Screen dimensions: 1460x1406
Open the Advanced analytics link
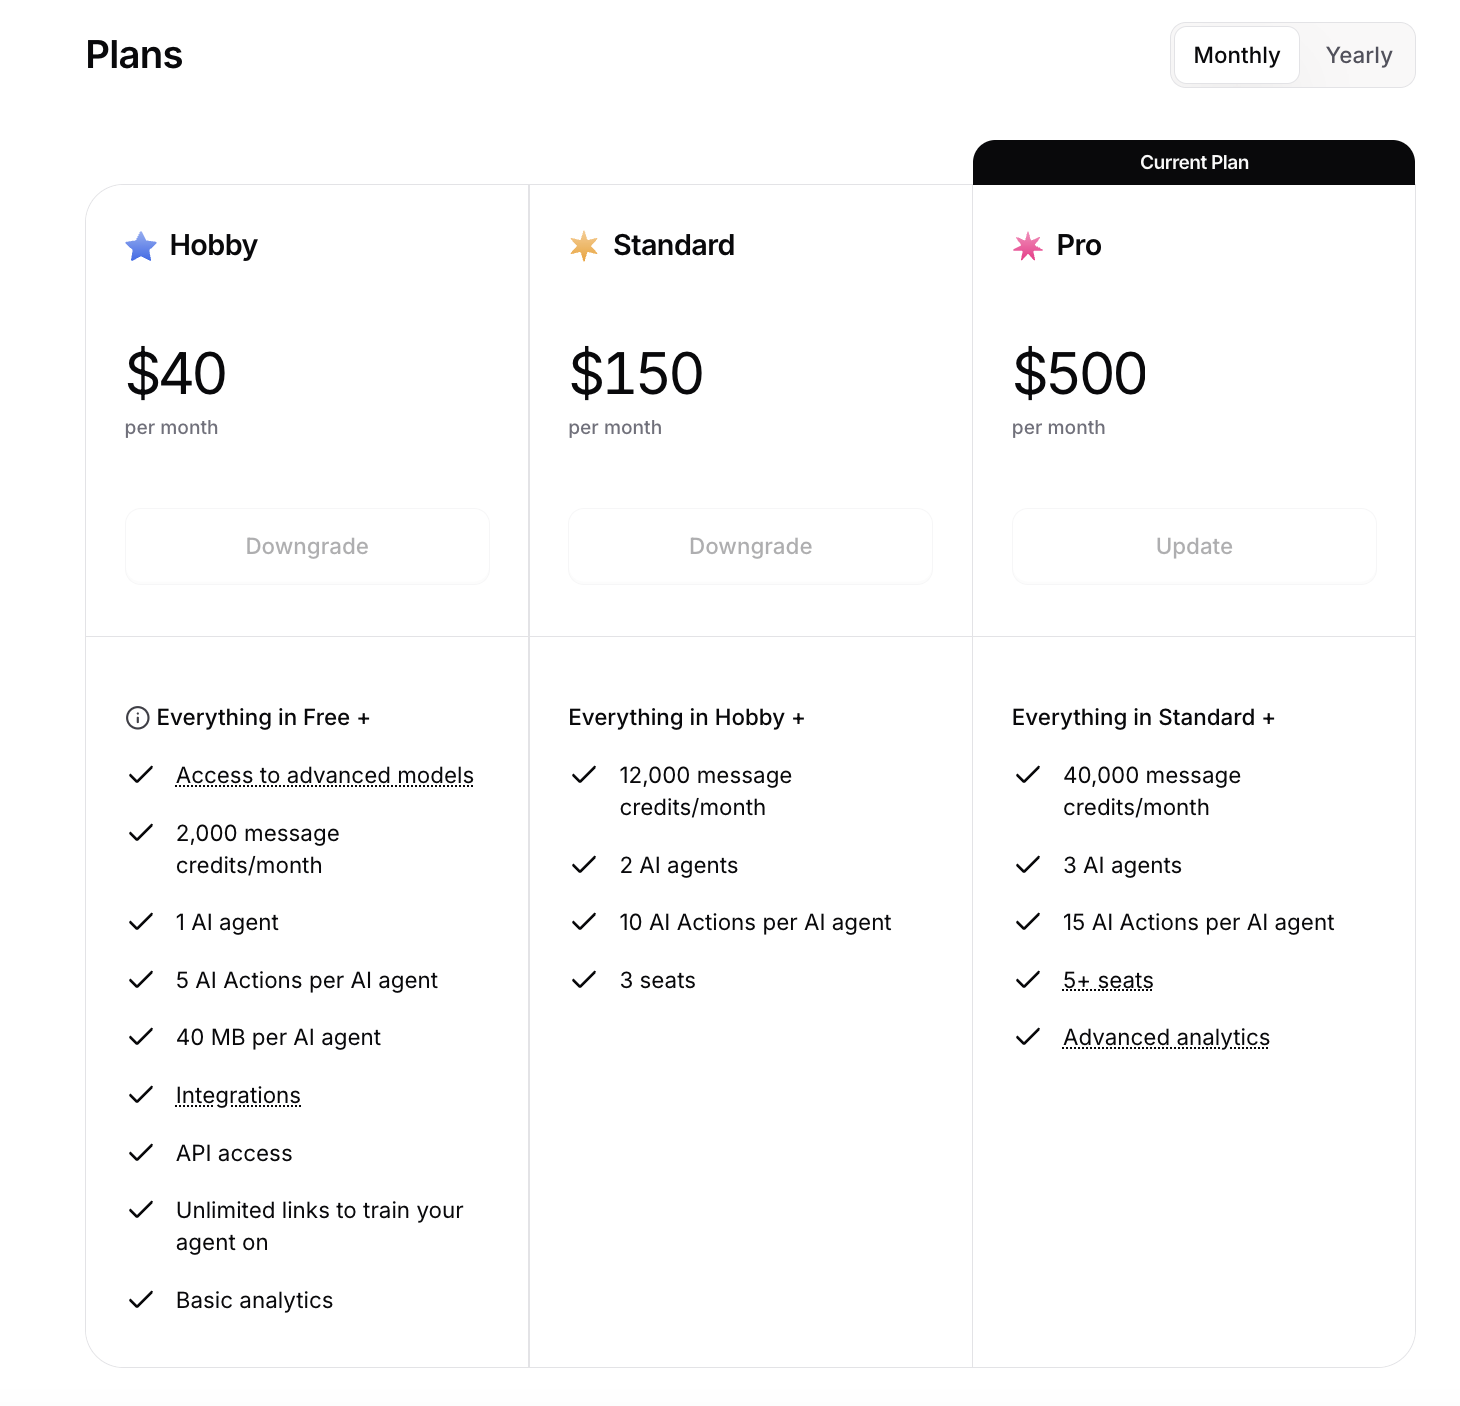click(x=1166, y=1036)
